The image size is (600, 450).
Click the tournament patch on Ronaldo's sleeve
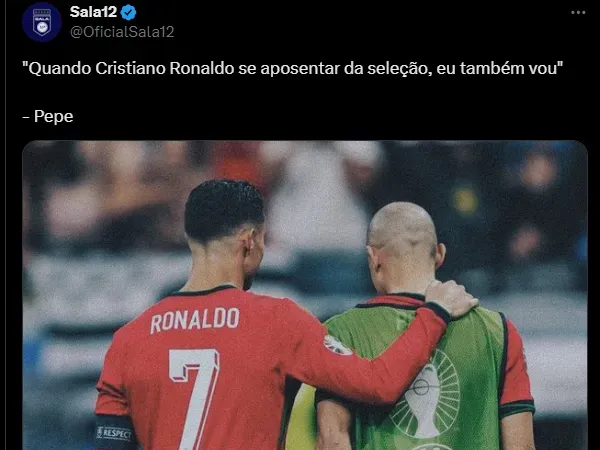337,345
